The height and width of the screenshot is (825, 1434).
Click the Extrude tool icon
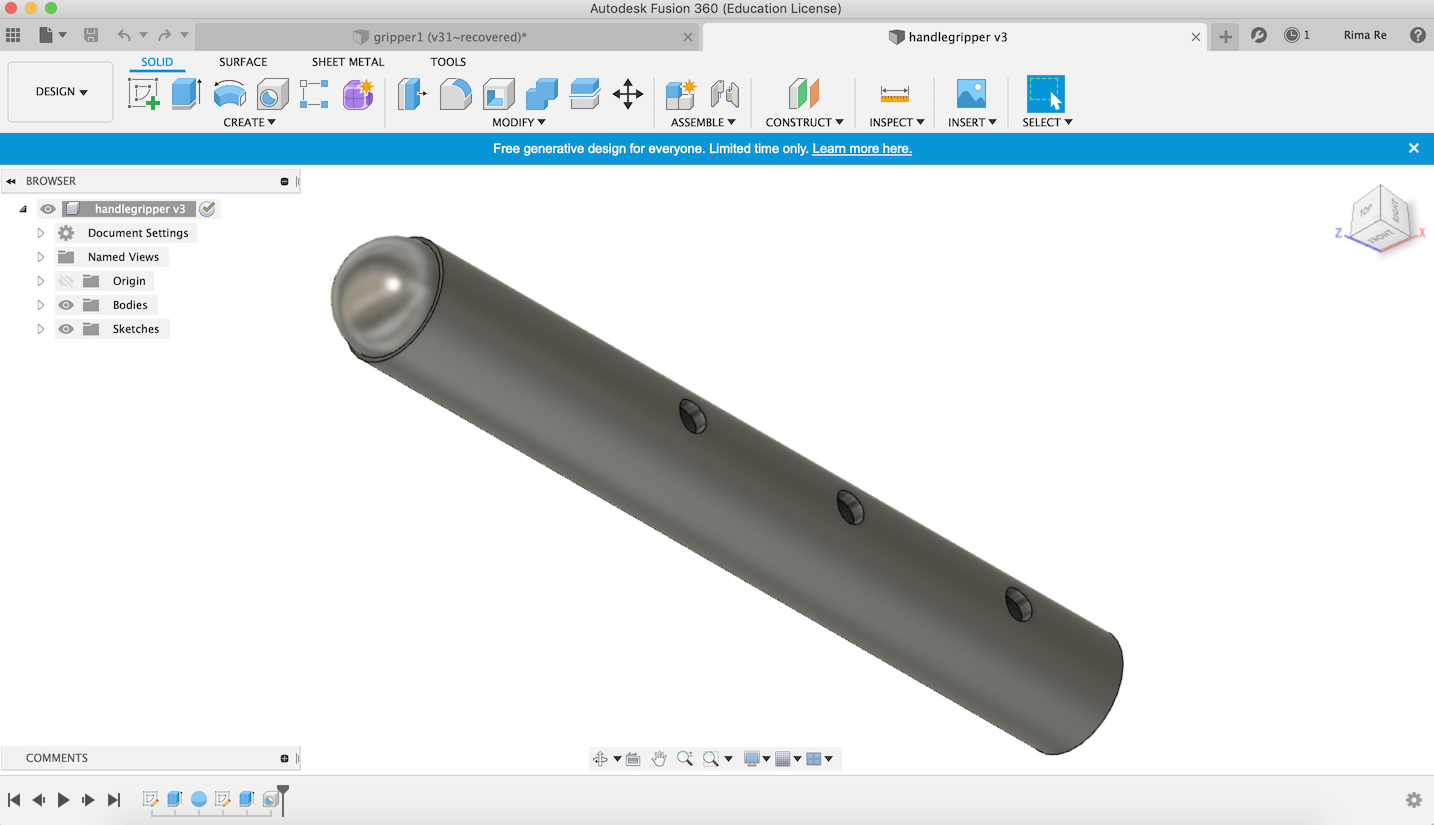coord(186,94)
